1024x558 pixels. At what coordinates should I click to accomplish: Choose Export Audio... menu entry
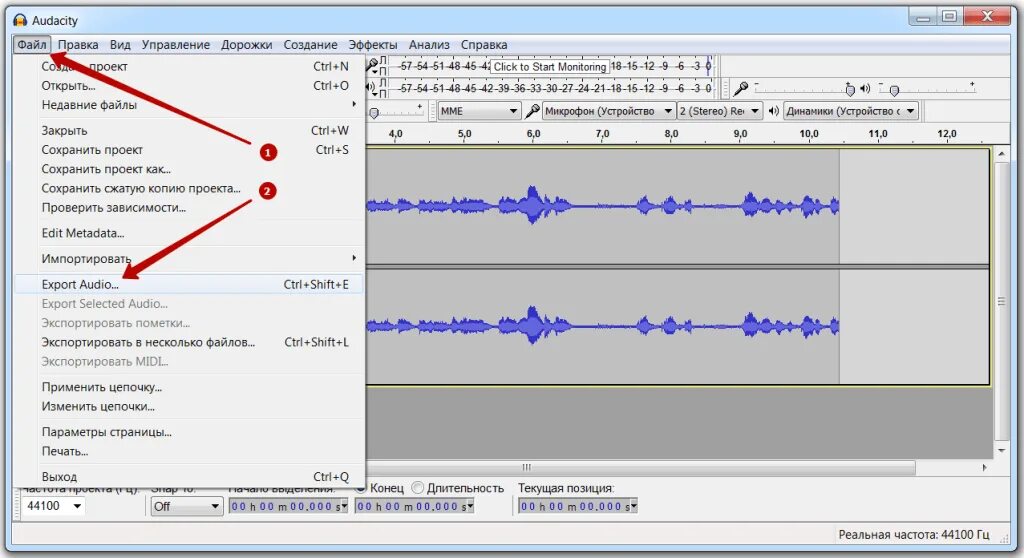click(189, 284)
